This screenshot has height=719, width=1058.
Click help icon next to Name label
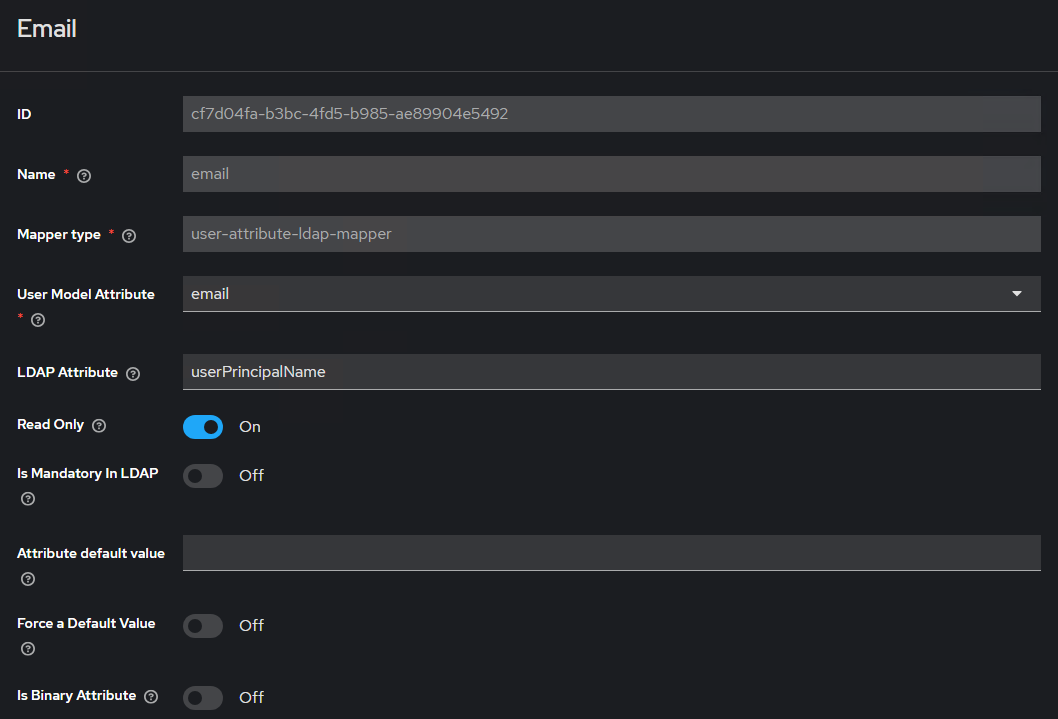(84, 175)
